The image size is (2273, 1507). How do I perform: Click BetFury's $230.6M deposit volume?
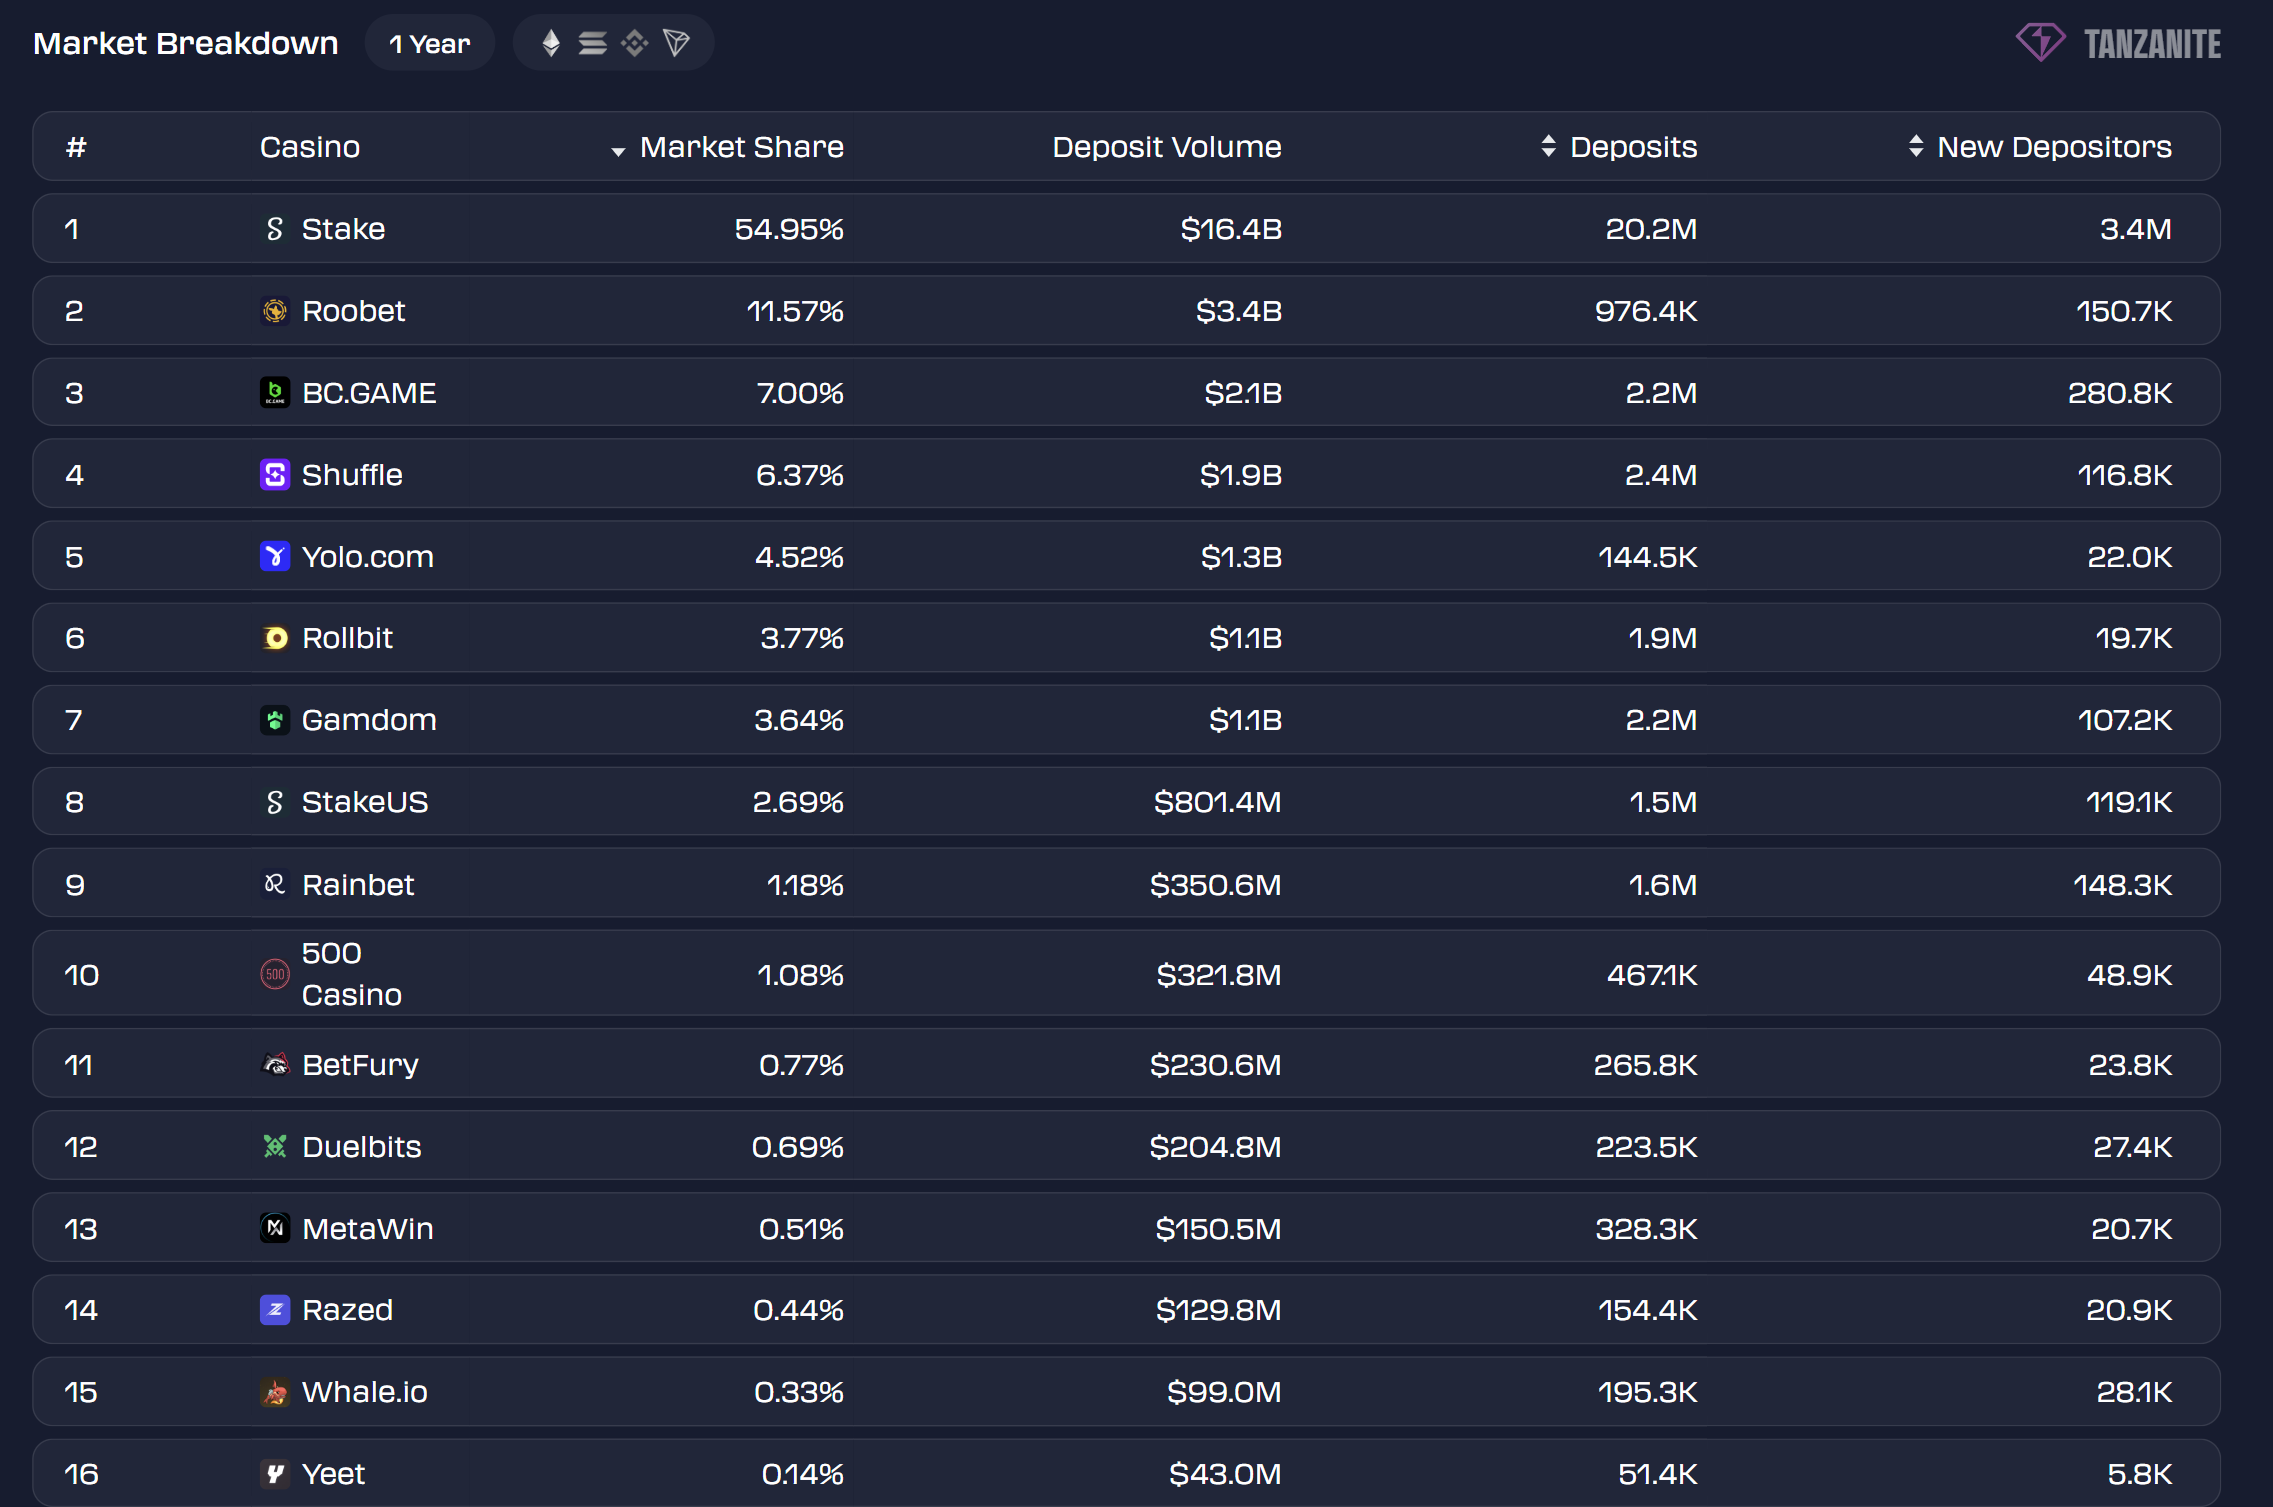[1215, 1065]
